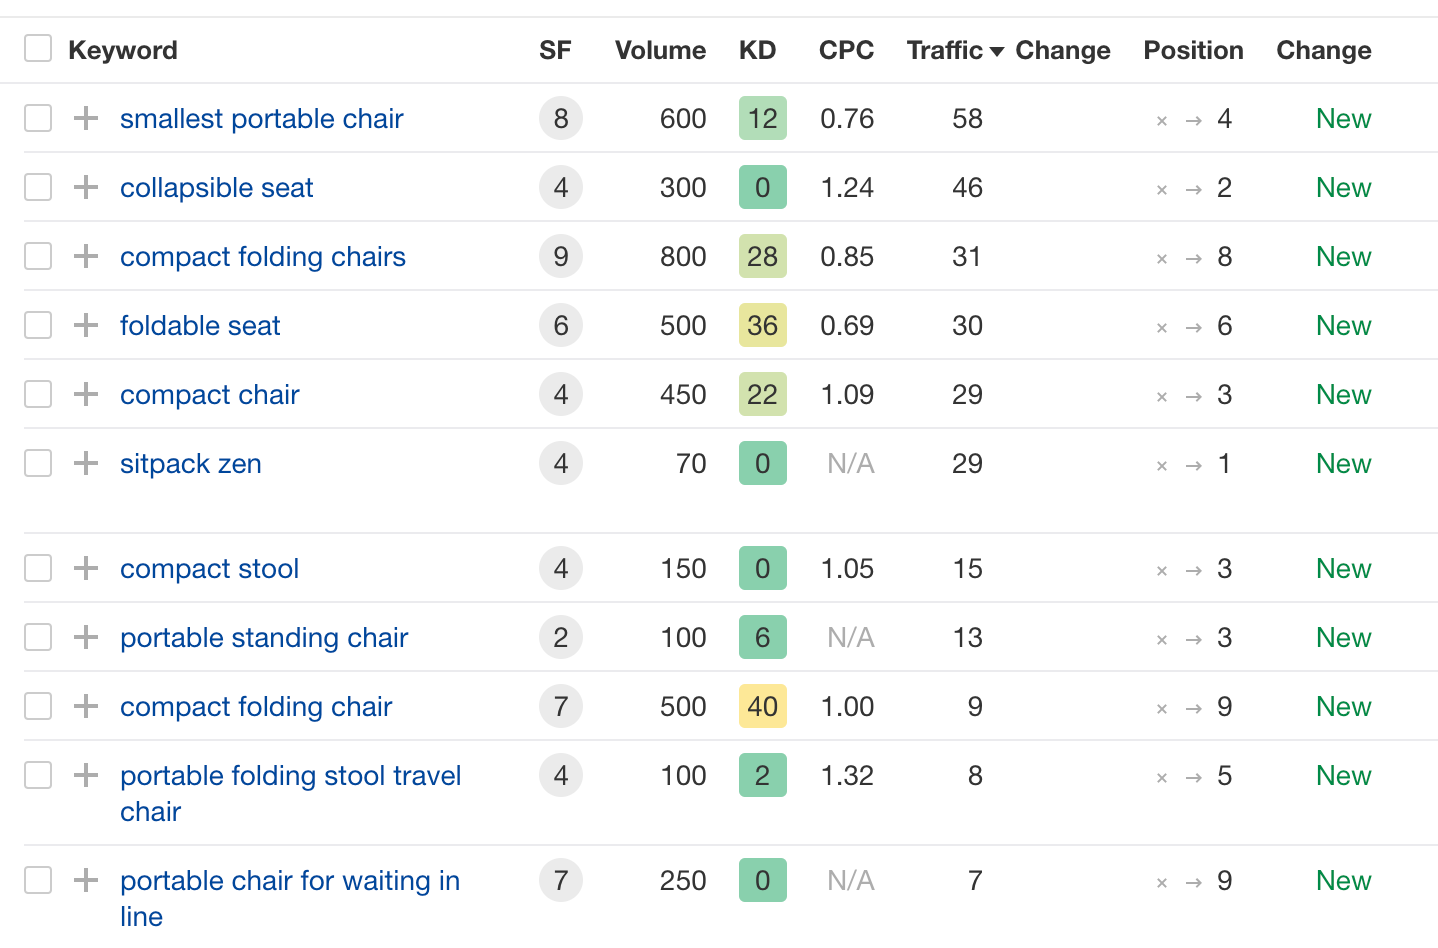Viewport: 1438px width, 948px height.
Task: Click the SF badge 2 for portable standing chair
Action: coord(560,638)
